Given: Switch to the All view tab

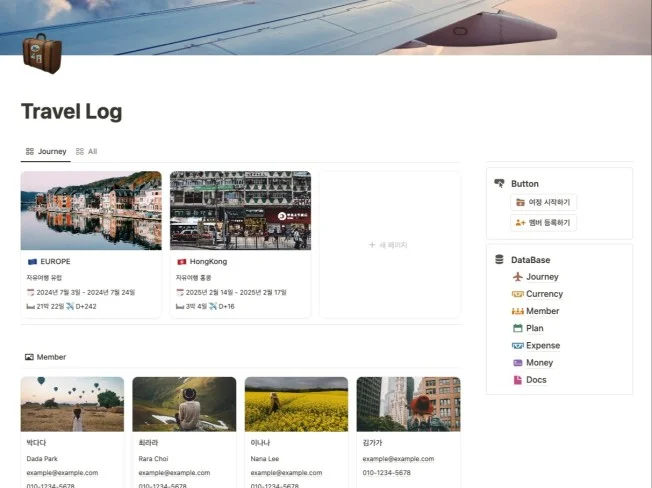Looking at the screenshot, I should click(87, 152).
